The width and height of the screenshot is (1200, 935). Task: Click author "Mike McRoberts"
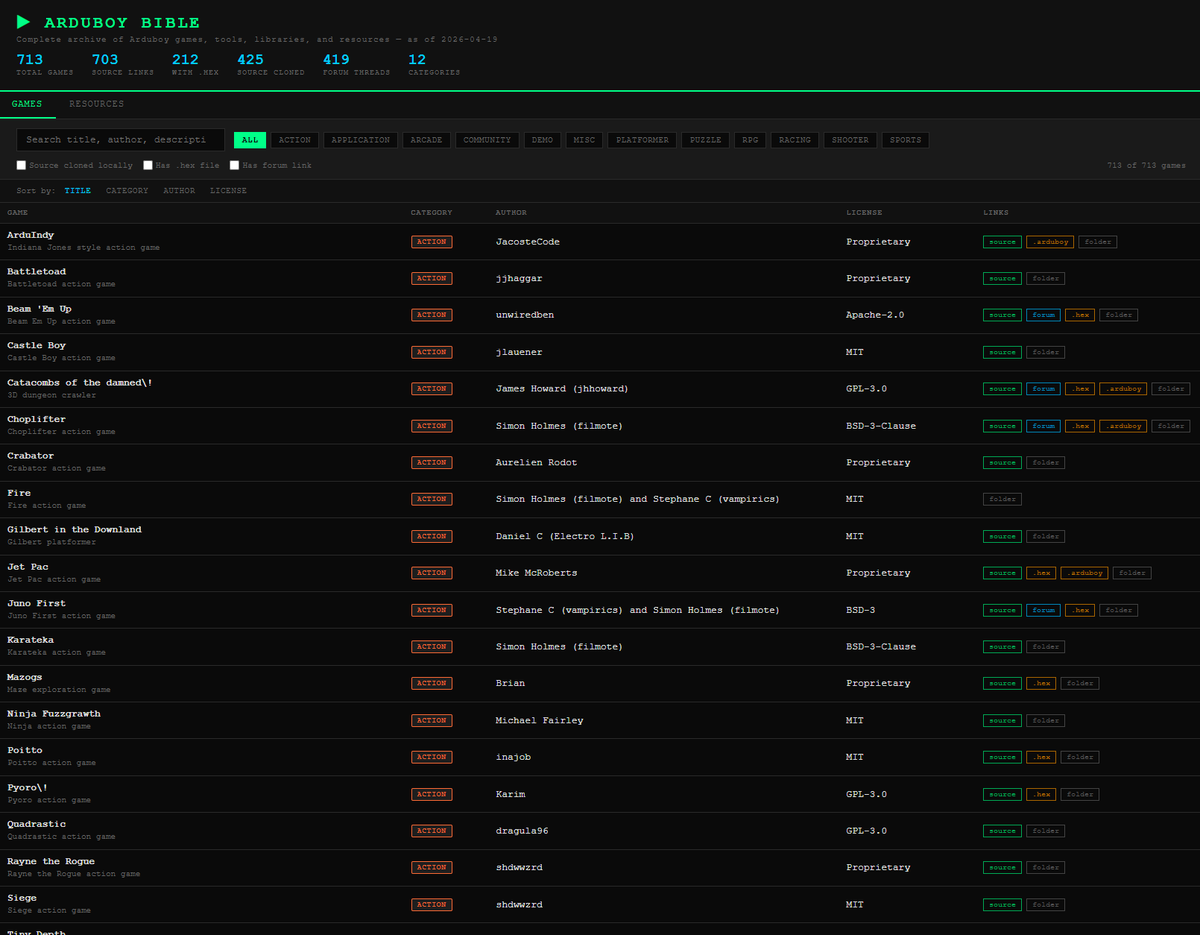pyautogui.click(x=536, y=573)
